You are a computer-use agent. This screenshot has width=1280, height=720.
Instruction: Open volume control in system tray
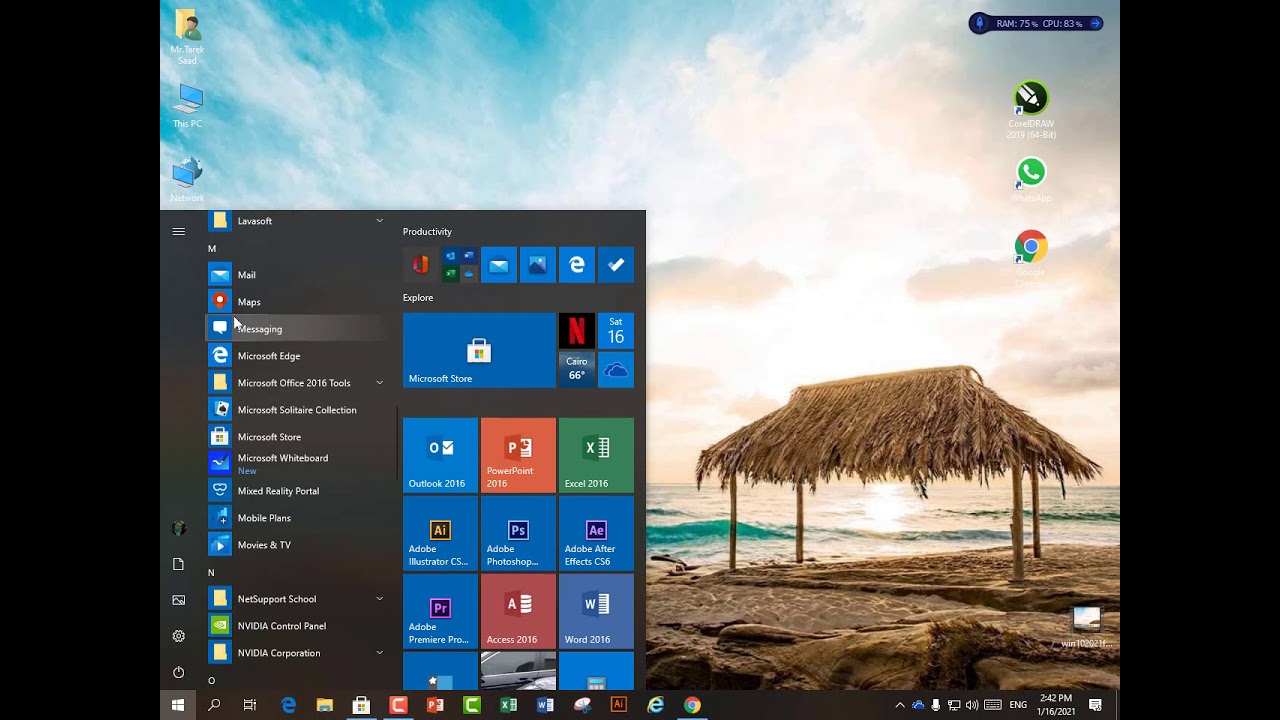[972, 705]
